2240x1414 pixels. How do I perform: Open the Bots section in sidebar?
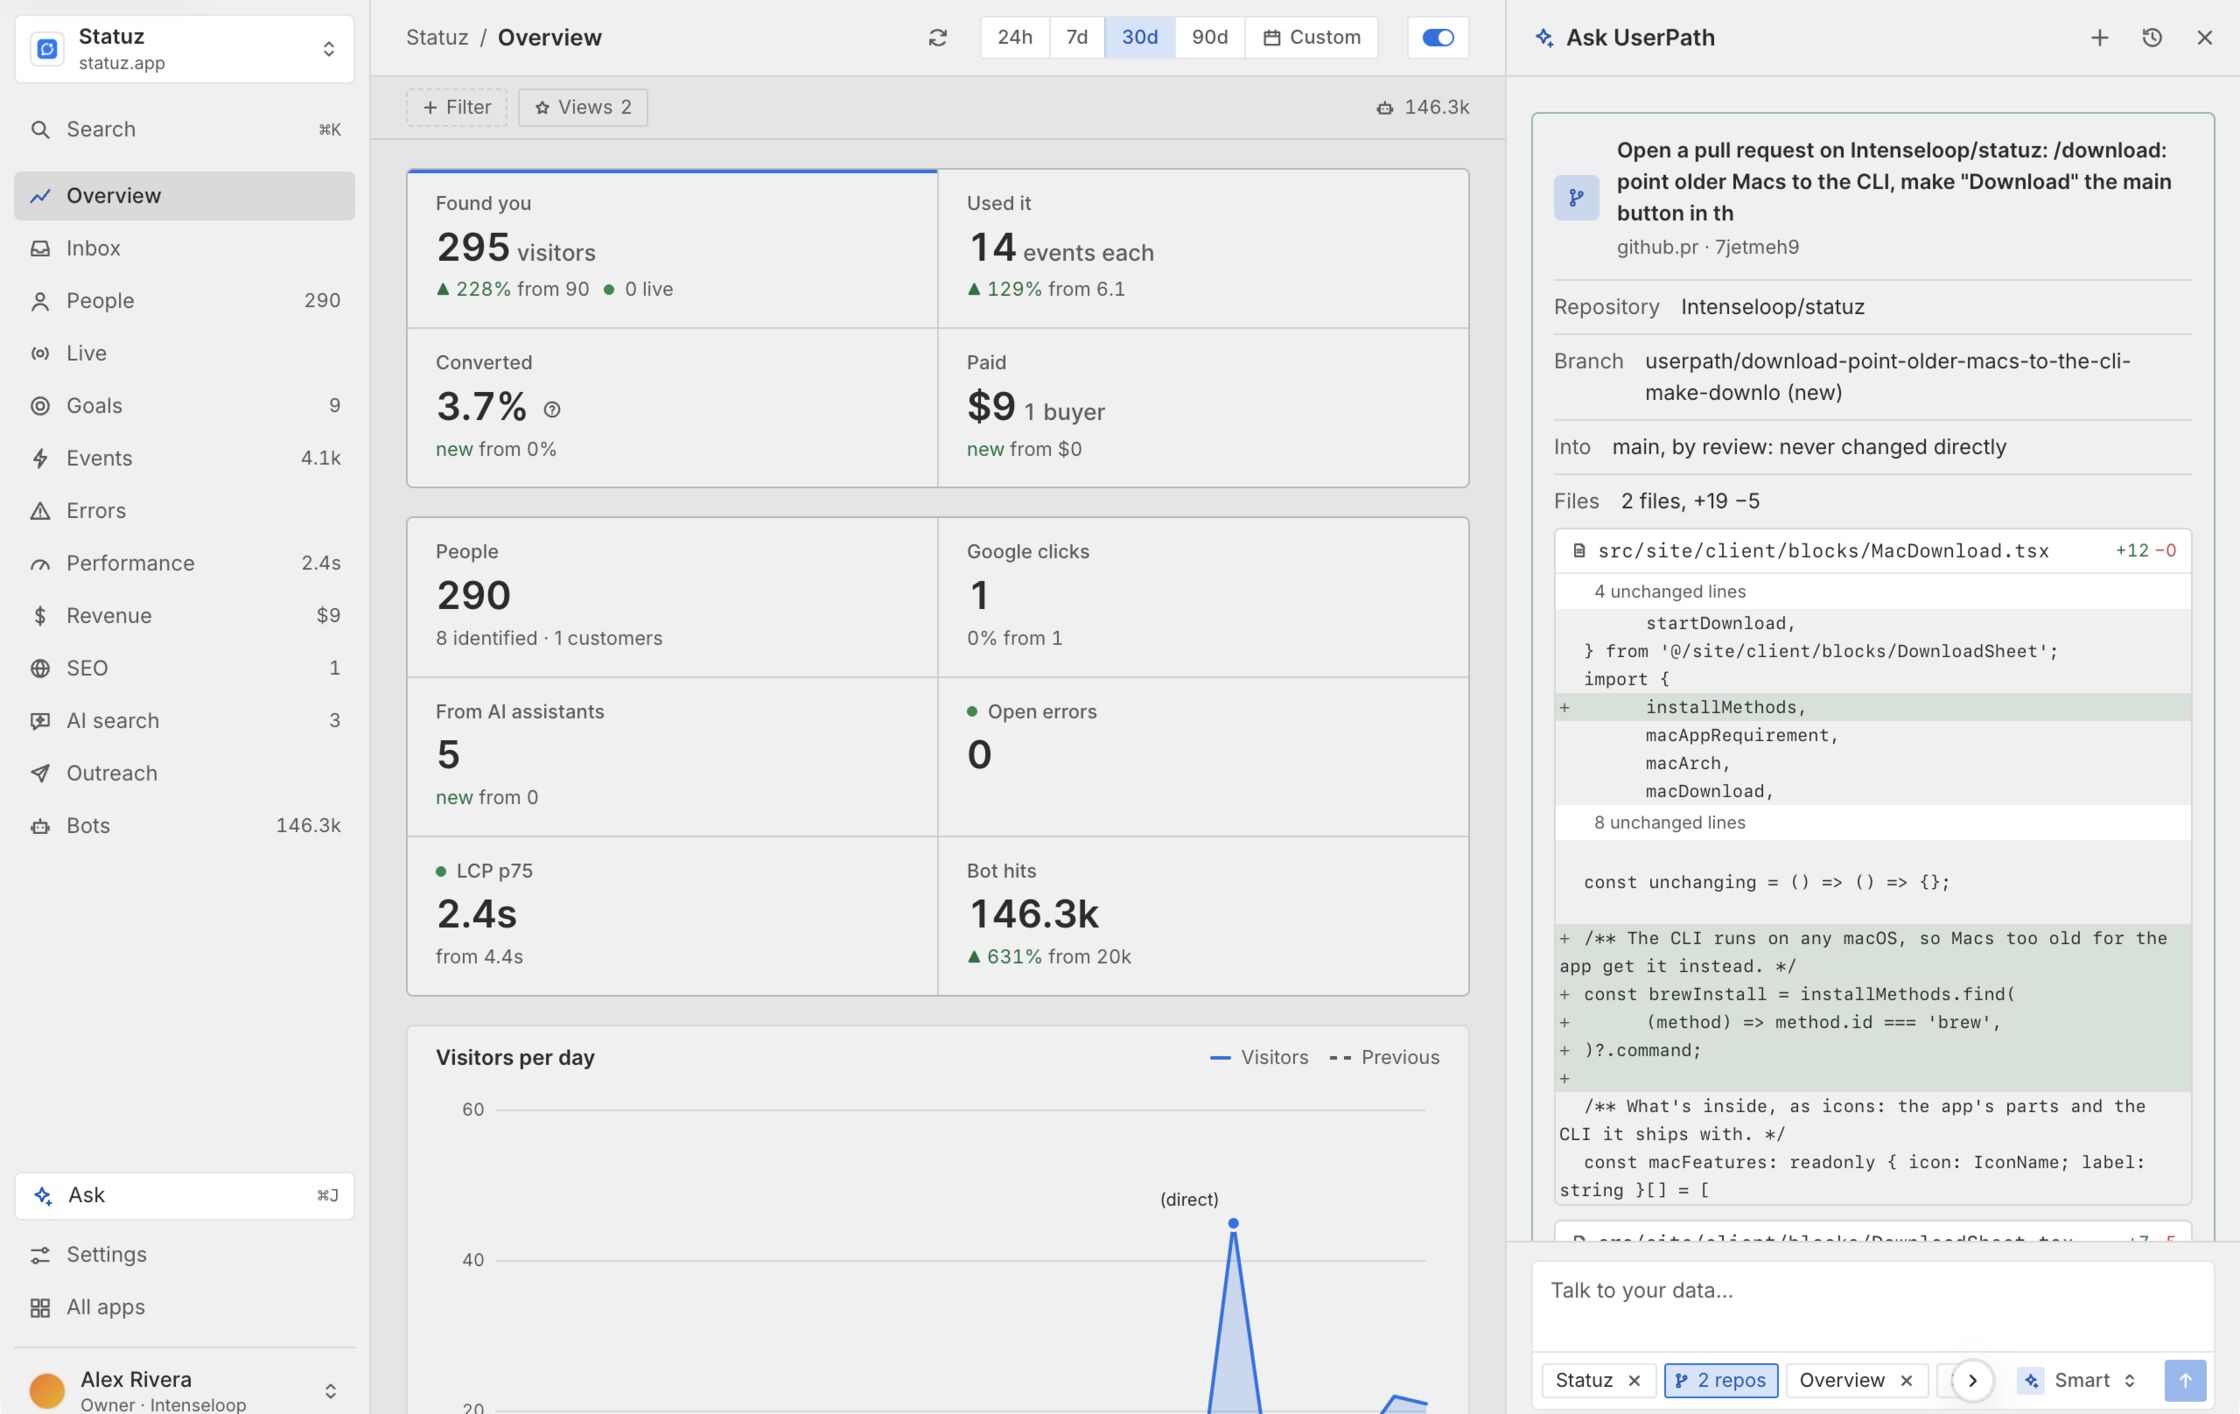coord(184,825)
